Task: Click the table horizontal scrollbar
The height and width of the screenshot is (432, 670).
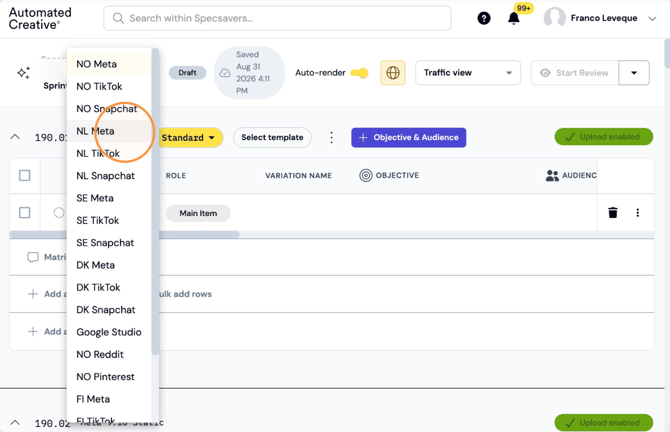Action: [x=124, y=235]
